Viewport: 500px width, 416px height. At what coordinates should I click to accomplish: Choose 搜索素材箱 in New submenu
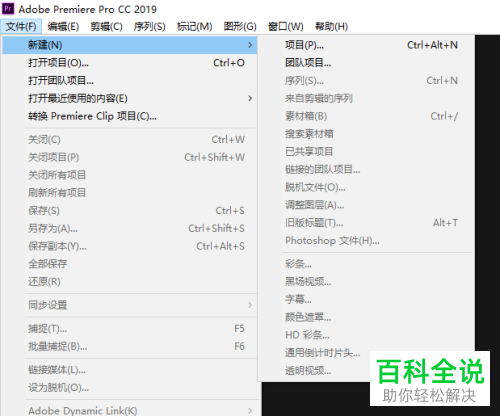(367, 134)
